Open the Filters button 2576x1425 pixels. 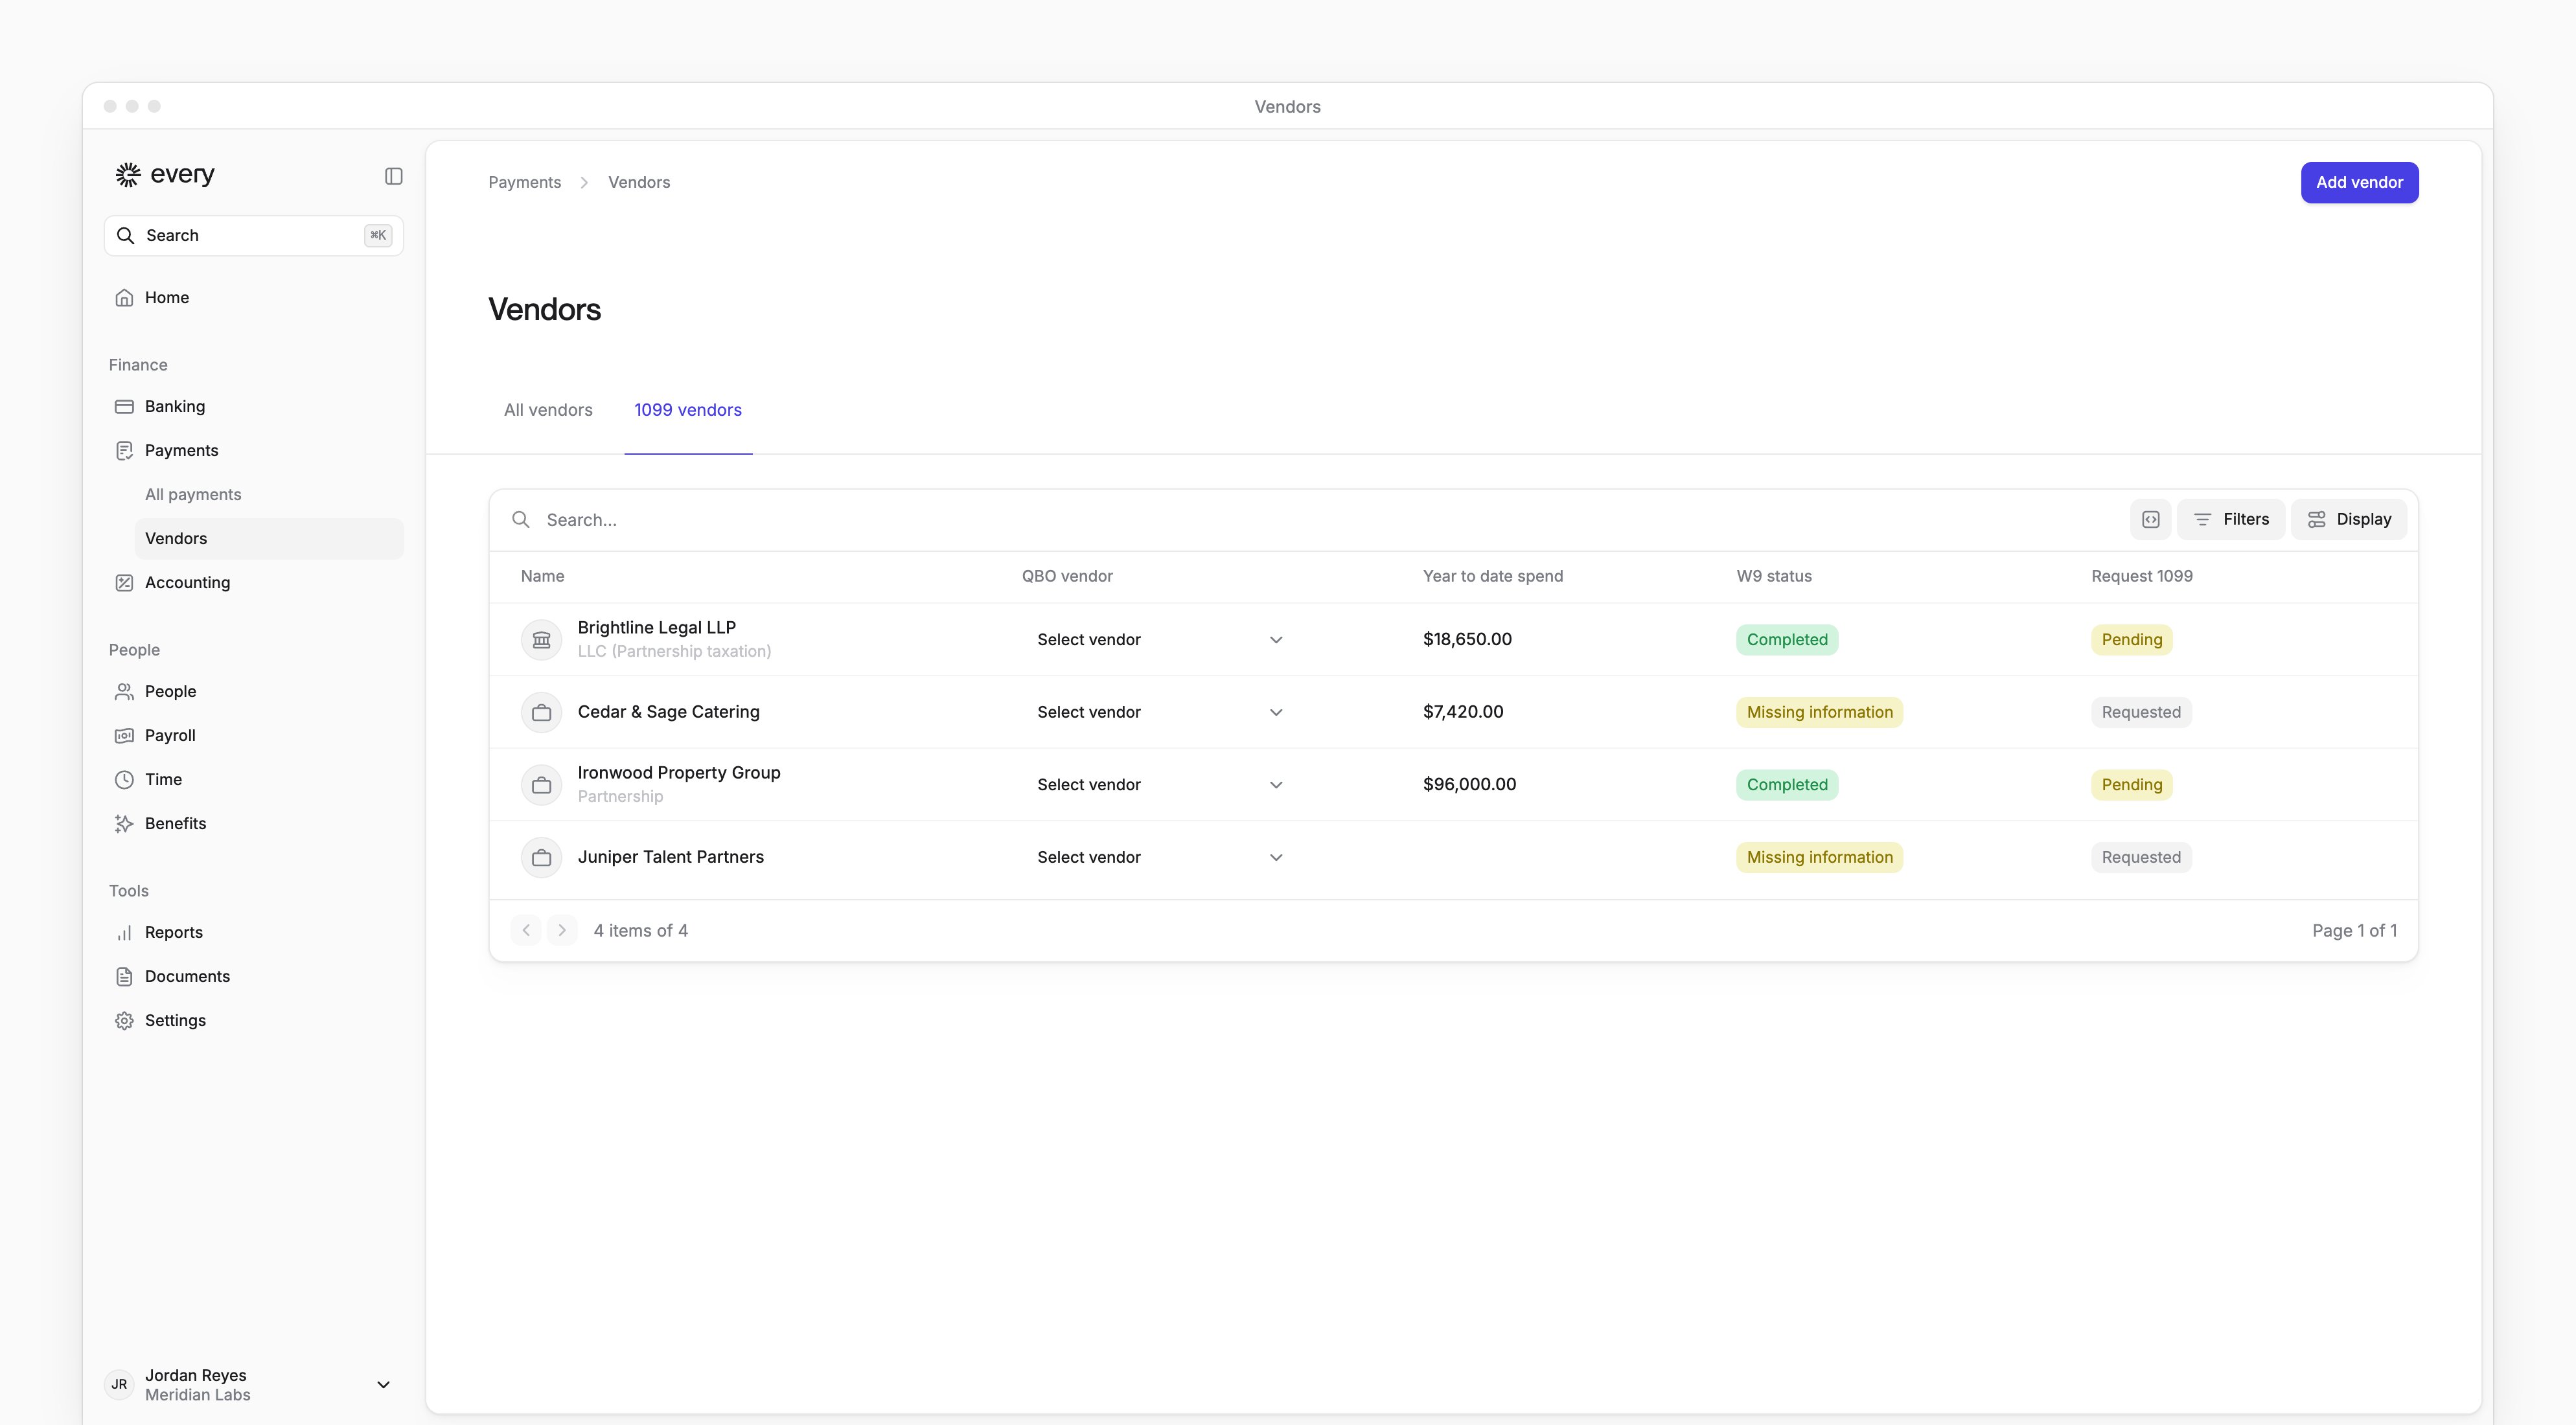pyautogui.click(x=2231, y=519)
